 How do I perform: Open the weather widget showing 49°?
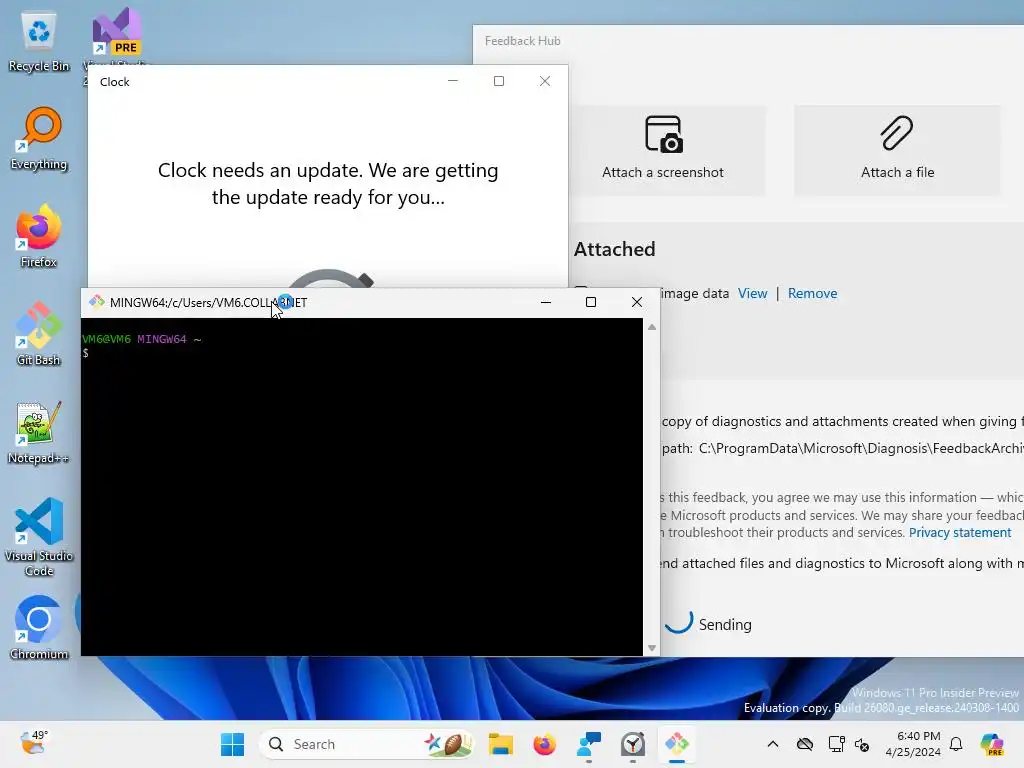(x=33, y=743)
